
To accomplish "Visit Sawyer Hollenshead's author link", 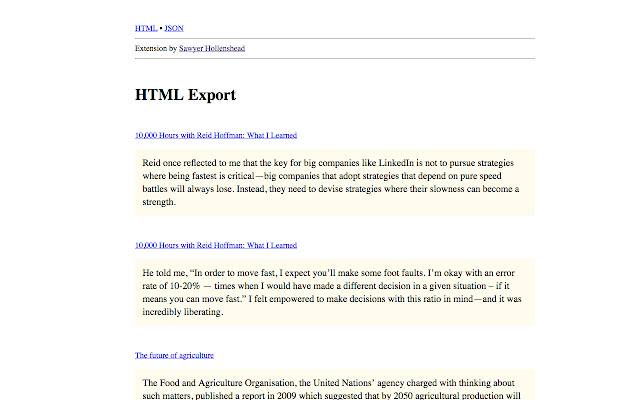I will click(x=212, y=48).
